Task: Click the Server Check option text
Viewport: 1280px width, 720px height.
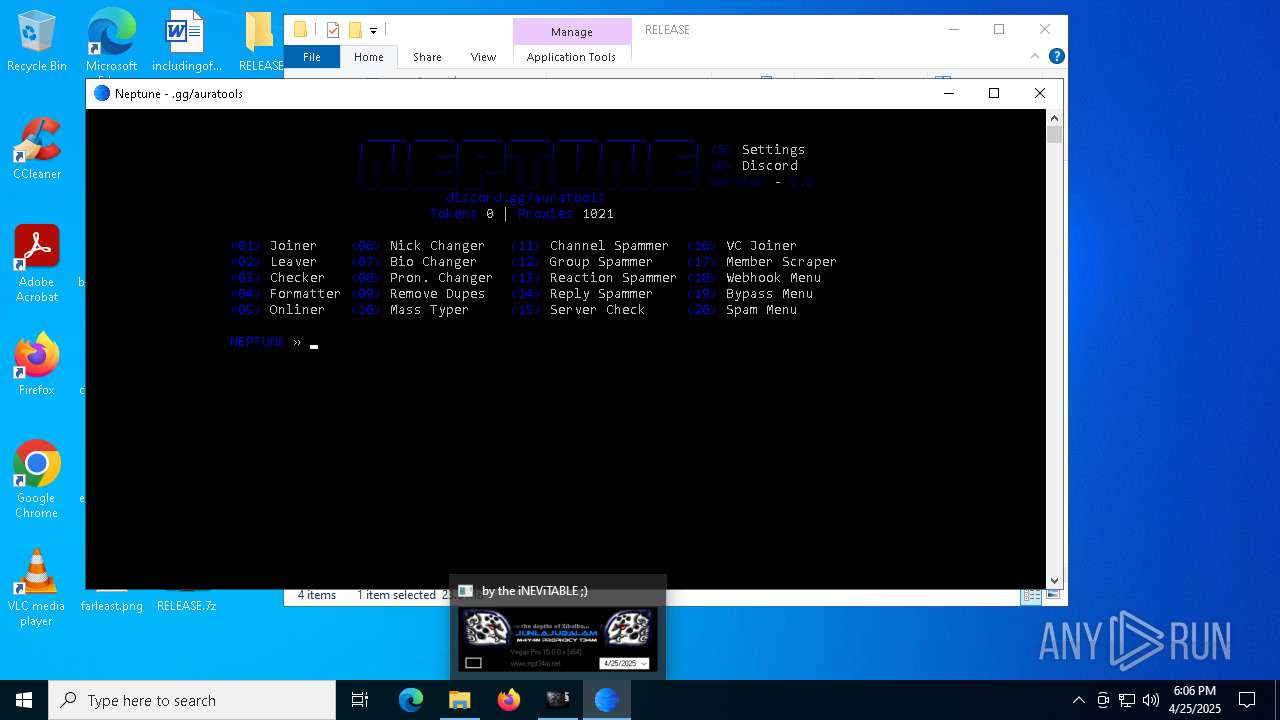Action: [597, 309]
